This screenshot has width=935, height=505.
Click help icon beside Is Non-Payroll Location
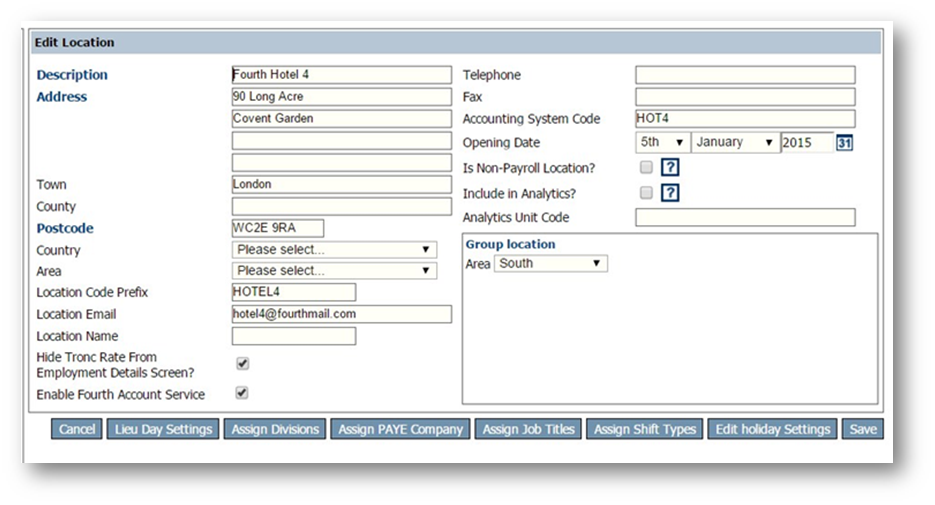point(671,168)
